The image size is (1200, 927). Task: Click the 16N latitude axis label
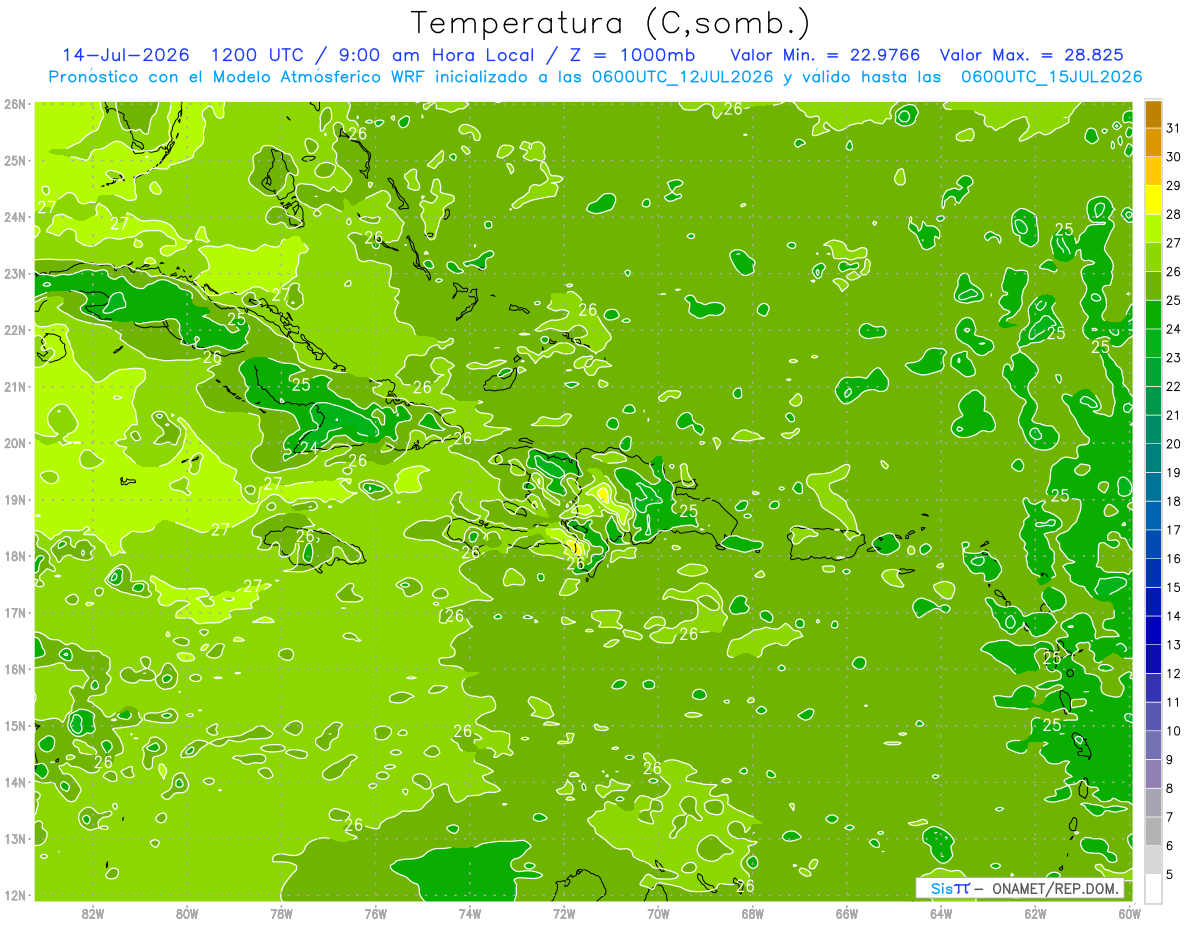tap(15, 669)
